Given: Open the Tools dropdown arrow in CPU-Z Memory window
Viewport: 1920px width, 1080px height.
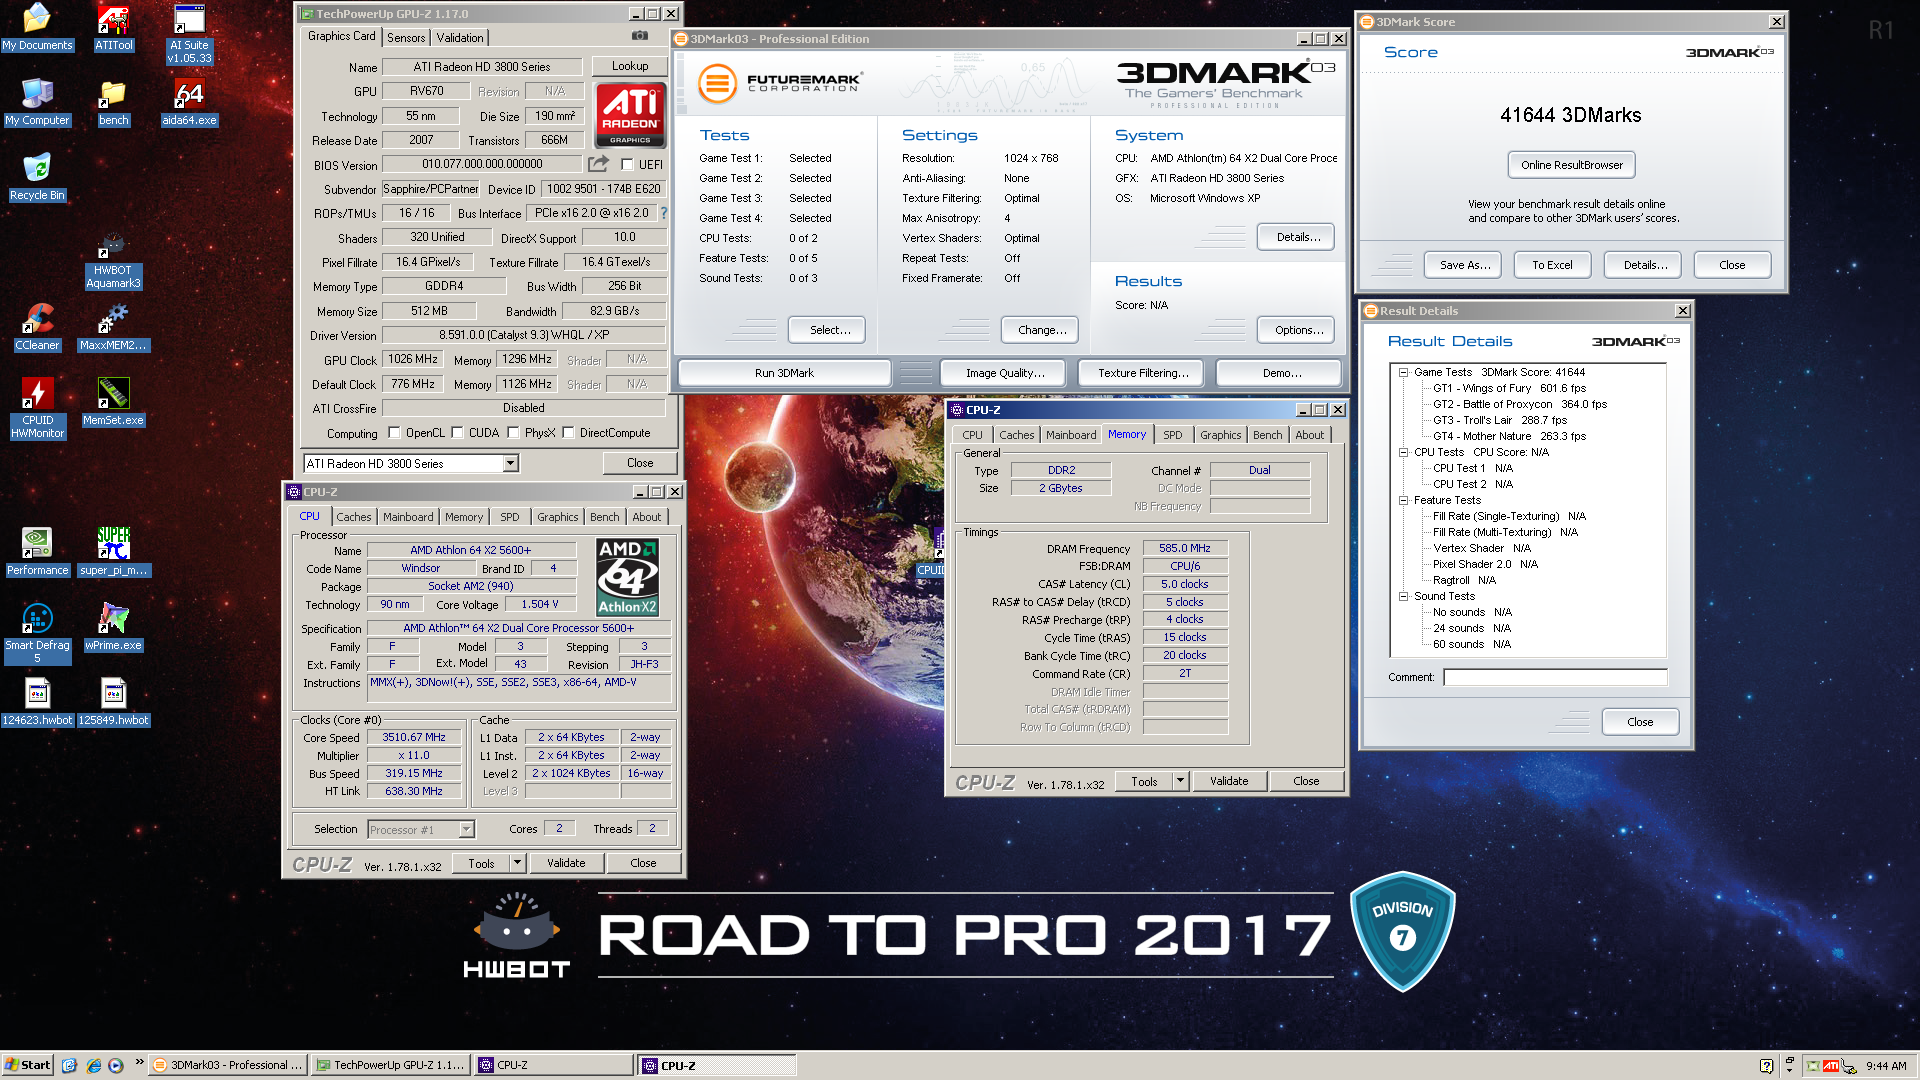Looking at the screenshot, I should pos(1180,781).
